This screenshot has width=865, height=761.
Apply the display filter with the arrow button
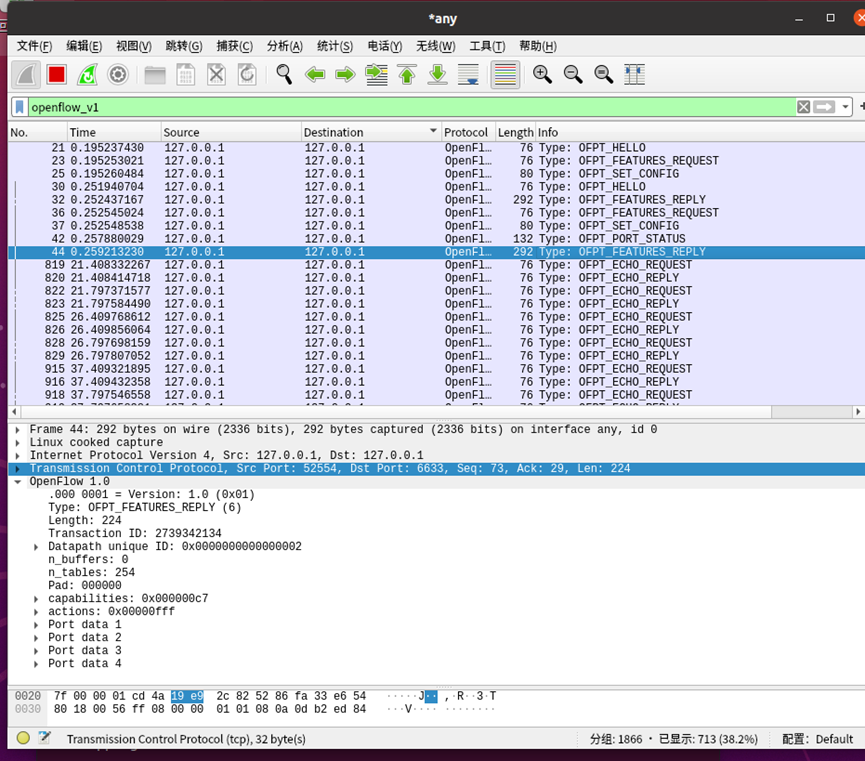pos(824,107)
